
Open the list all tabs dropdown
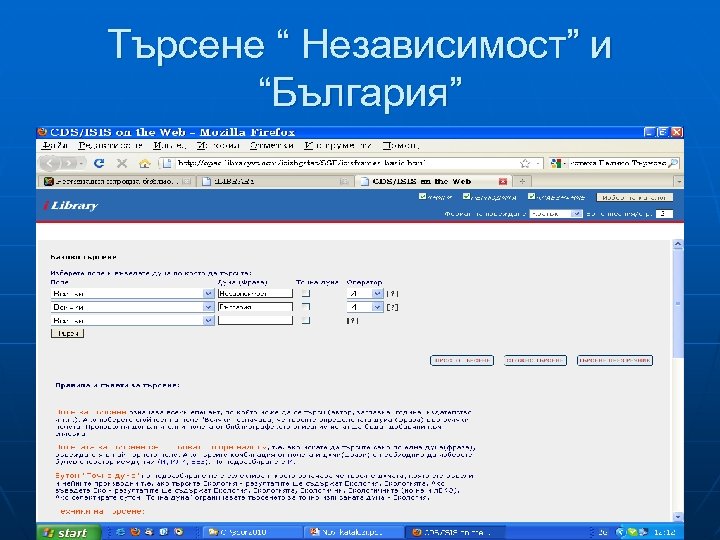(679, 181)
